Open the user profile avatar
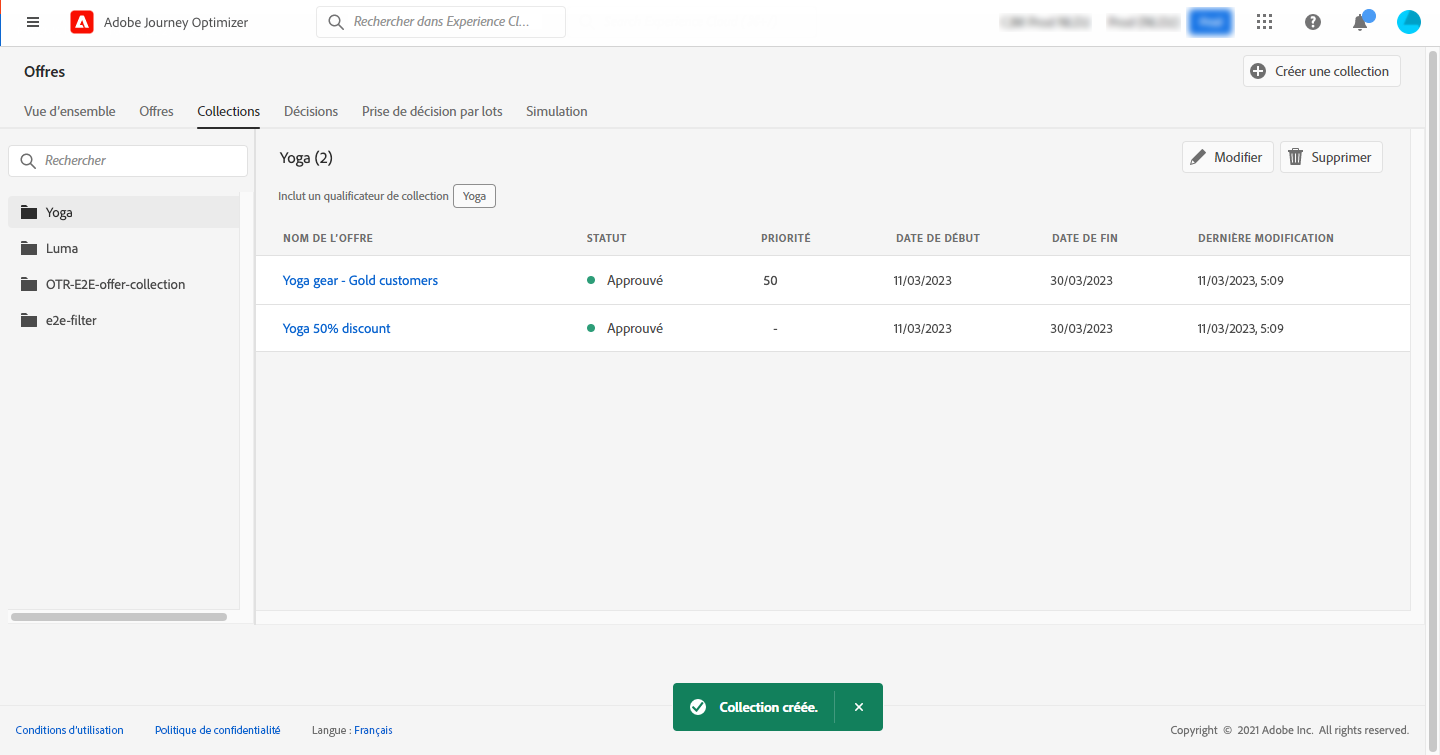 pyautogui.click(x=1408, y=22)
